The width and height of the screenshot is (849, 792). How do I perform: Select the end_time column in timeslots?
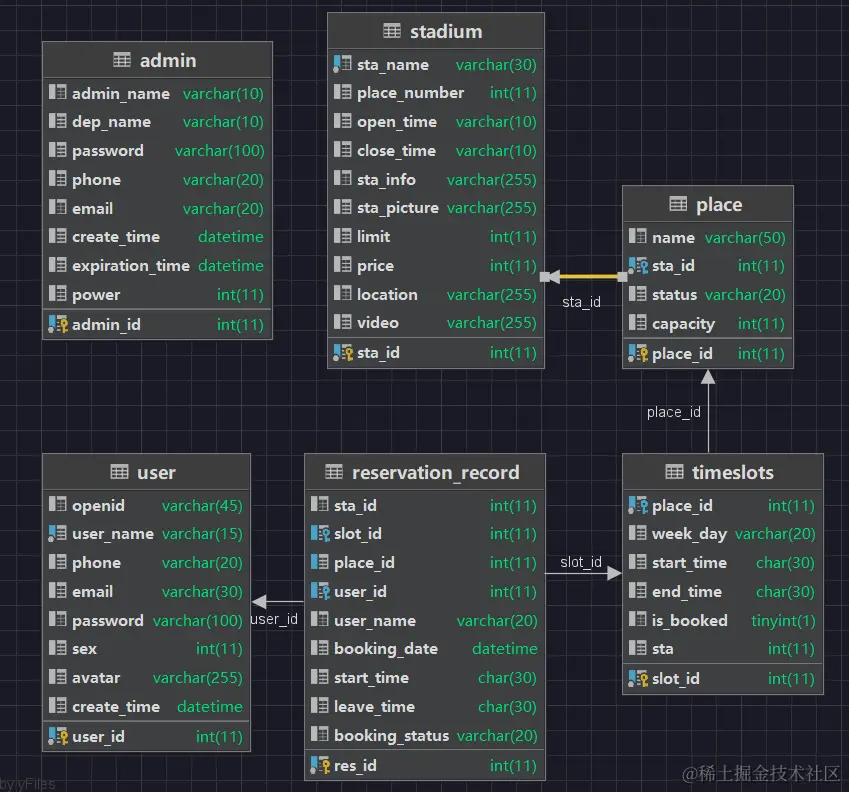pos(722,591)
